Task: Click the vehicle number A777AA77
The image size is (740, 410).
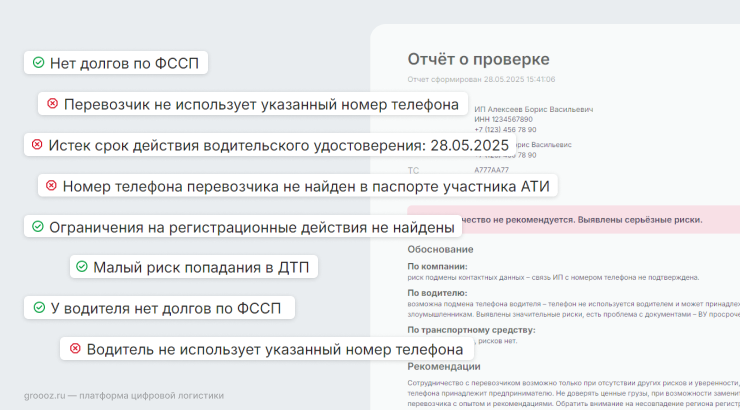Action: tap(491, 170)
